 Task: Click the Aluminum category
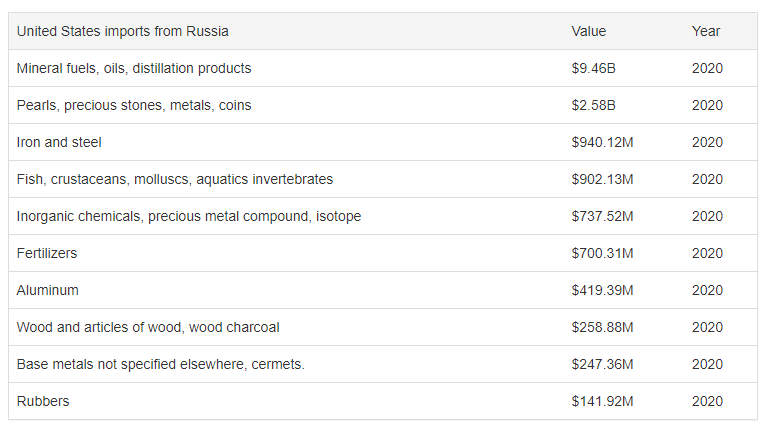[x=47, y=290]
